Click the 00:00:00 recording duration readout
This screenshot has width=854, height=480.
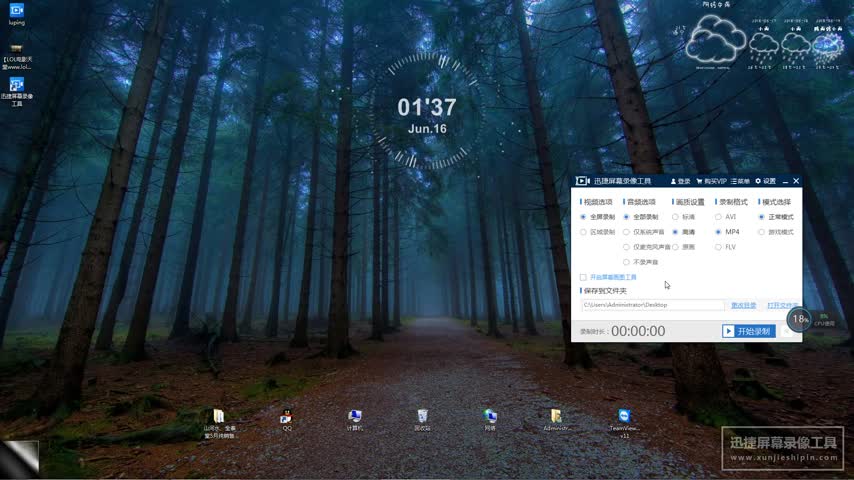[x=638, y=331]
